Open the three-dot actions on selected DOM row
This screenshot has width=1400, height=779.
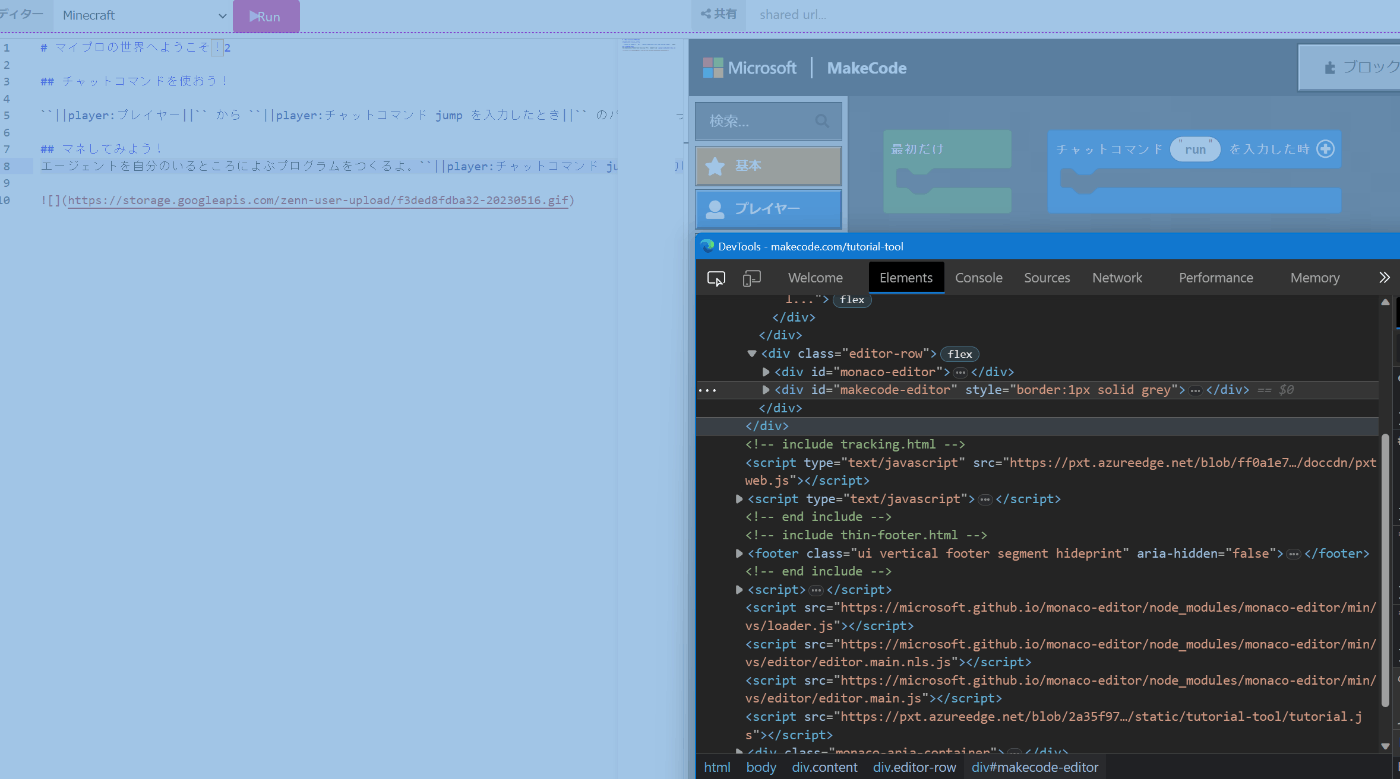(707, 390)
